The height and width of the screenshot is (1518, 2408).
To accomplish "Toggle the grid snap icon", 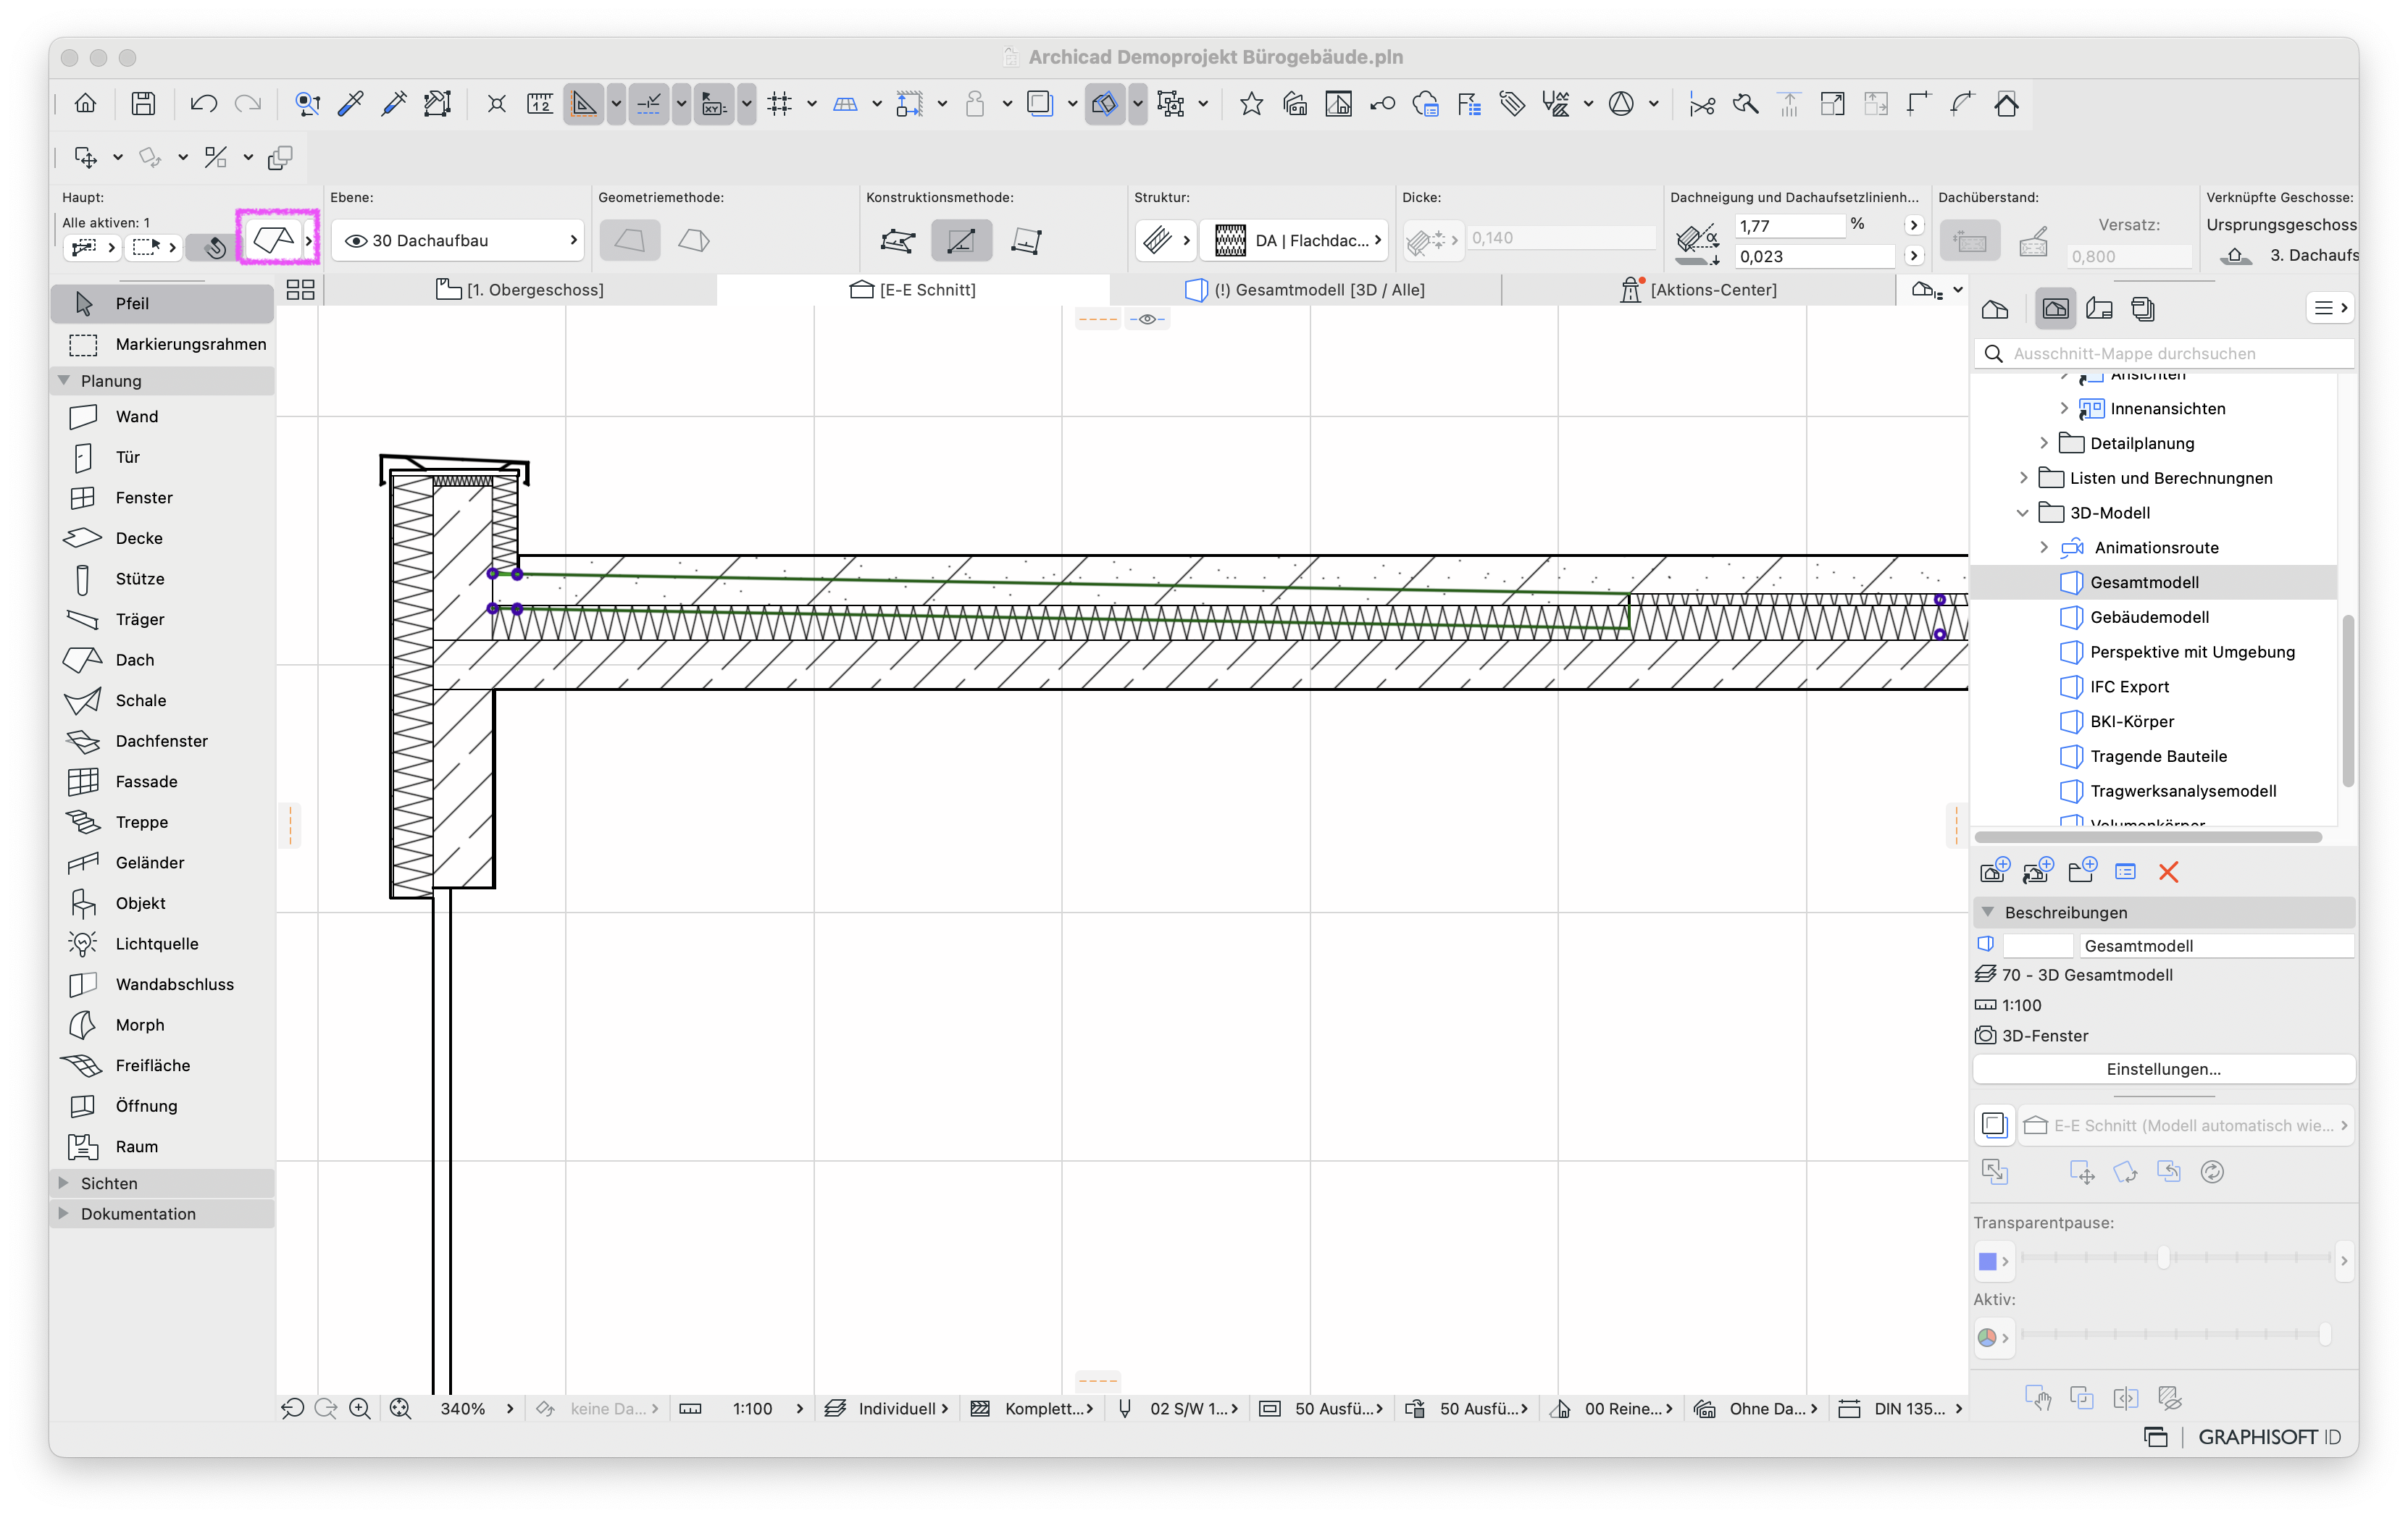I will pyautogui.click(x=780, y=103).
